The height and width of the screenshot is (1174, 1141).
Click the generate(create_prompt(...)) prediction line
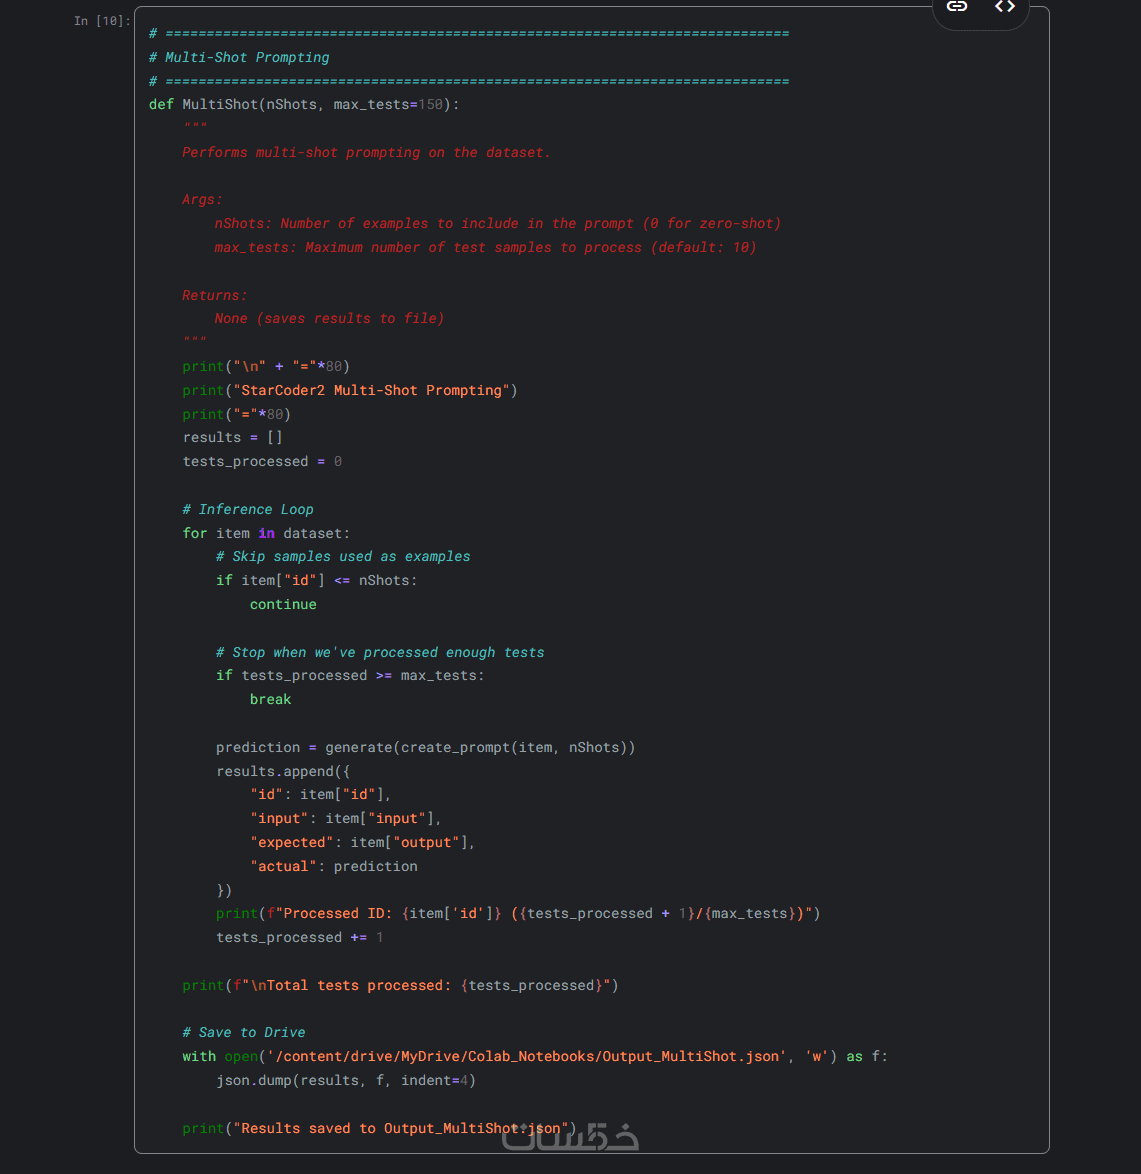(x=425, y=747)
